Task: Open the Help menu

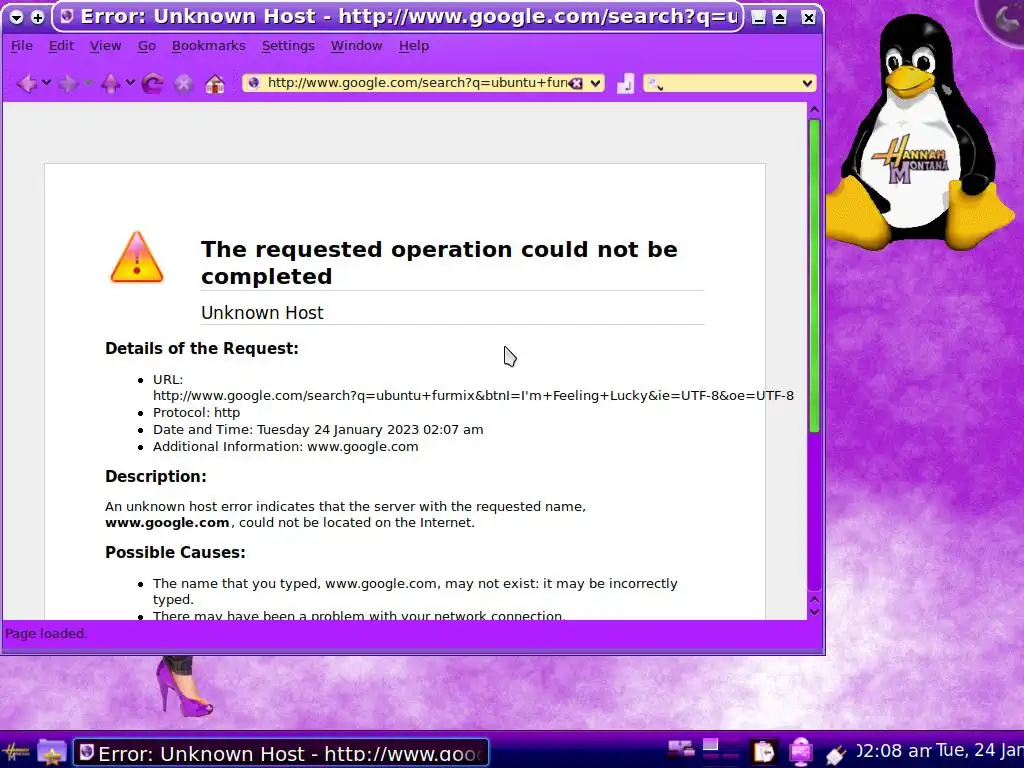Action: [414, 46]
